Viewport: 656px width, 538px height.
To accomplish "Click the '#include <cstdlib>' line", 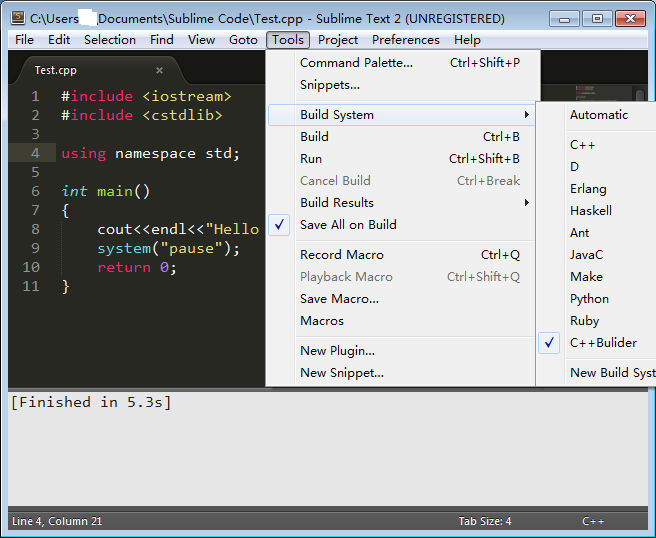I will point(142,115).
